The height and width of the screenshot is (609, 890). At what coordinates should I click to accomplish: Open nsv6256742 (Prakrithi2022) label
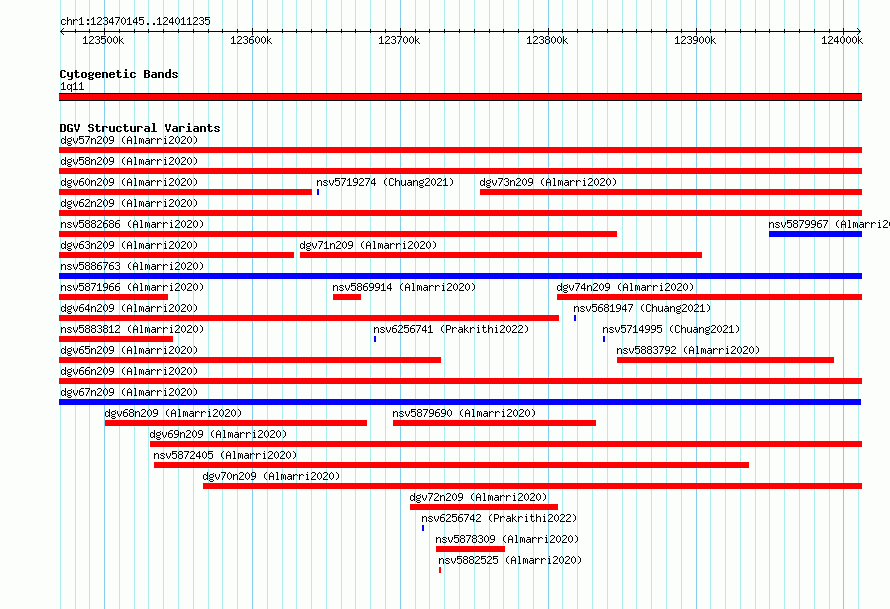tap(499, 518)
